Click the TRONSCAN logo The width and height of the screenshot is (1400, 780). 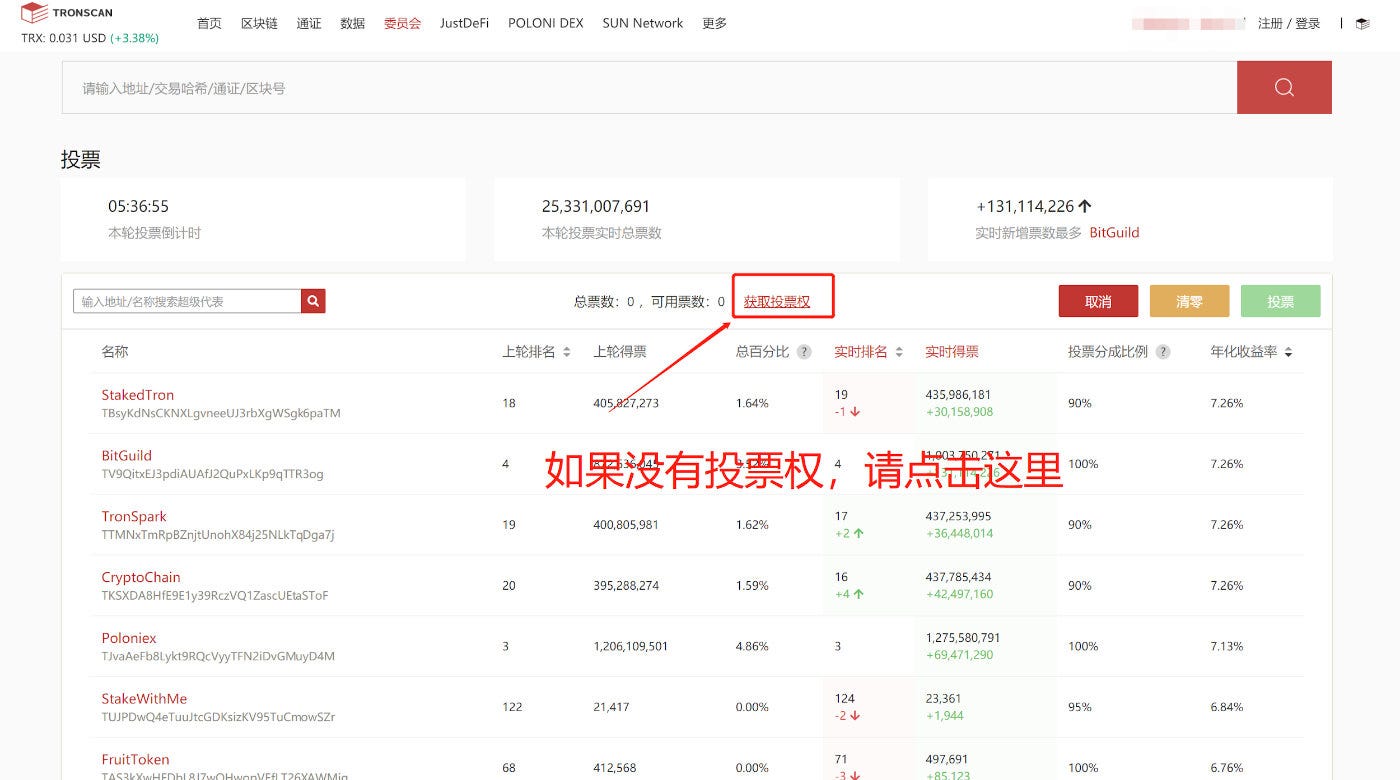pos(67,13)
